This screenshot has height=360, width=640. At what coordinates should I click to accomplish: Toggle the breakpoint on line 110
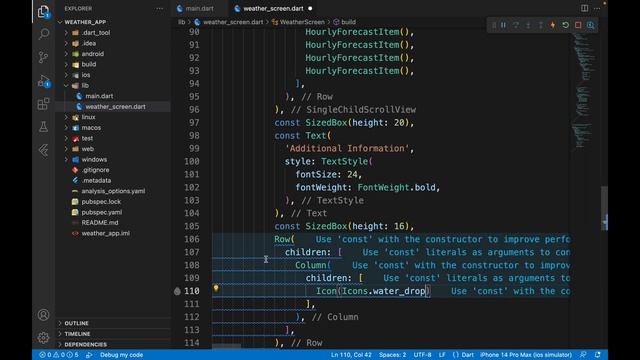(x=177, y=291)
